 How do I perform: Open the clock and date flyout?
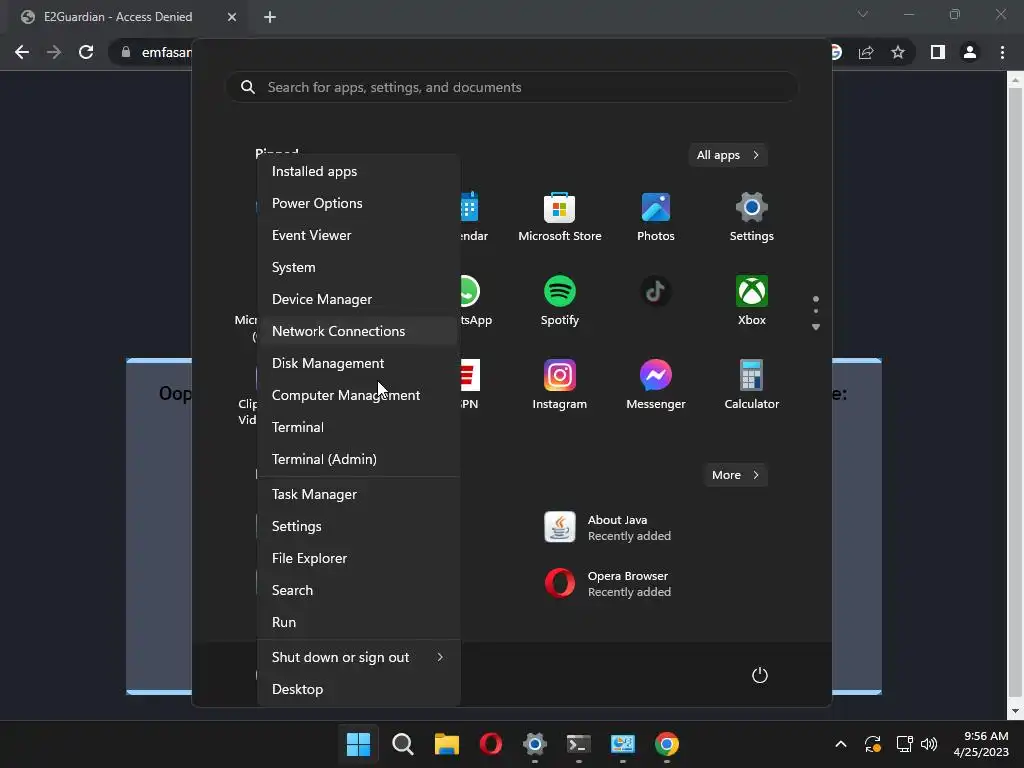982,744
